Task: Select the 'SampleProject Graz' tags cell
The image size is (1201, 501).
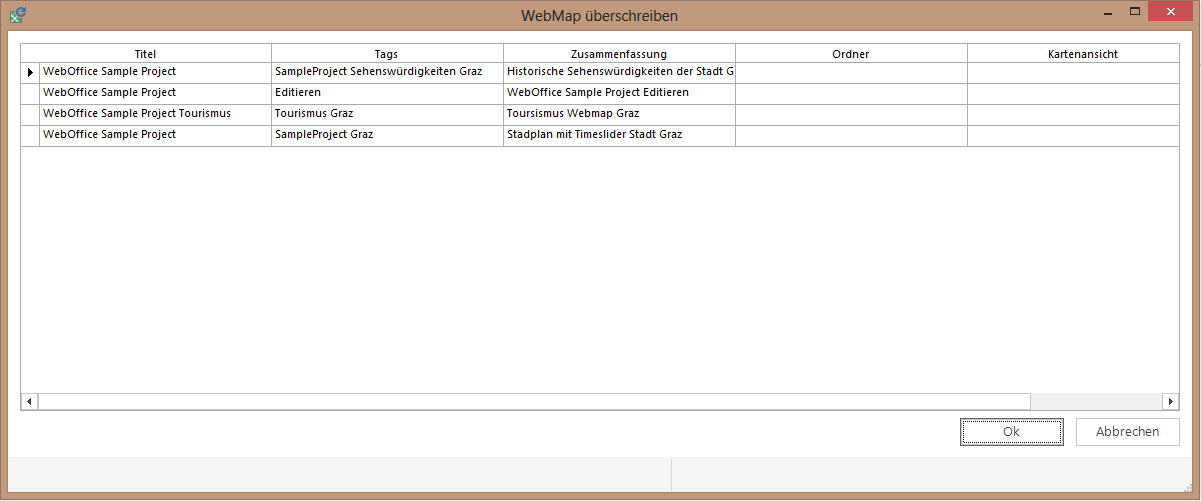Action: point(387,136)
